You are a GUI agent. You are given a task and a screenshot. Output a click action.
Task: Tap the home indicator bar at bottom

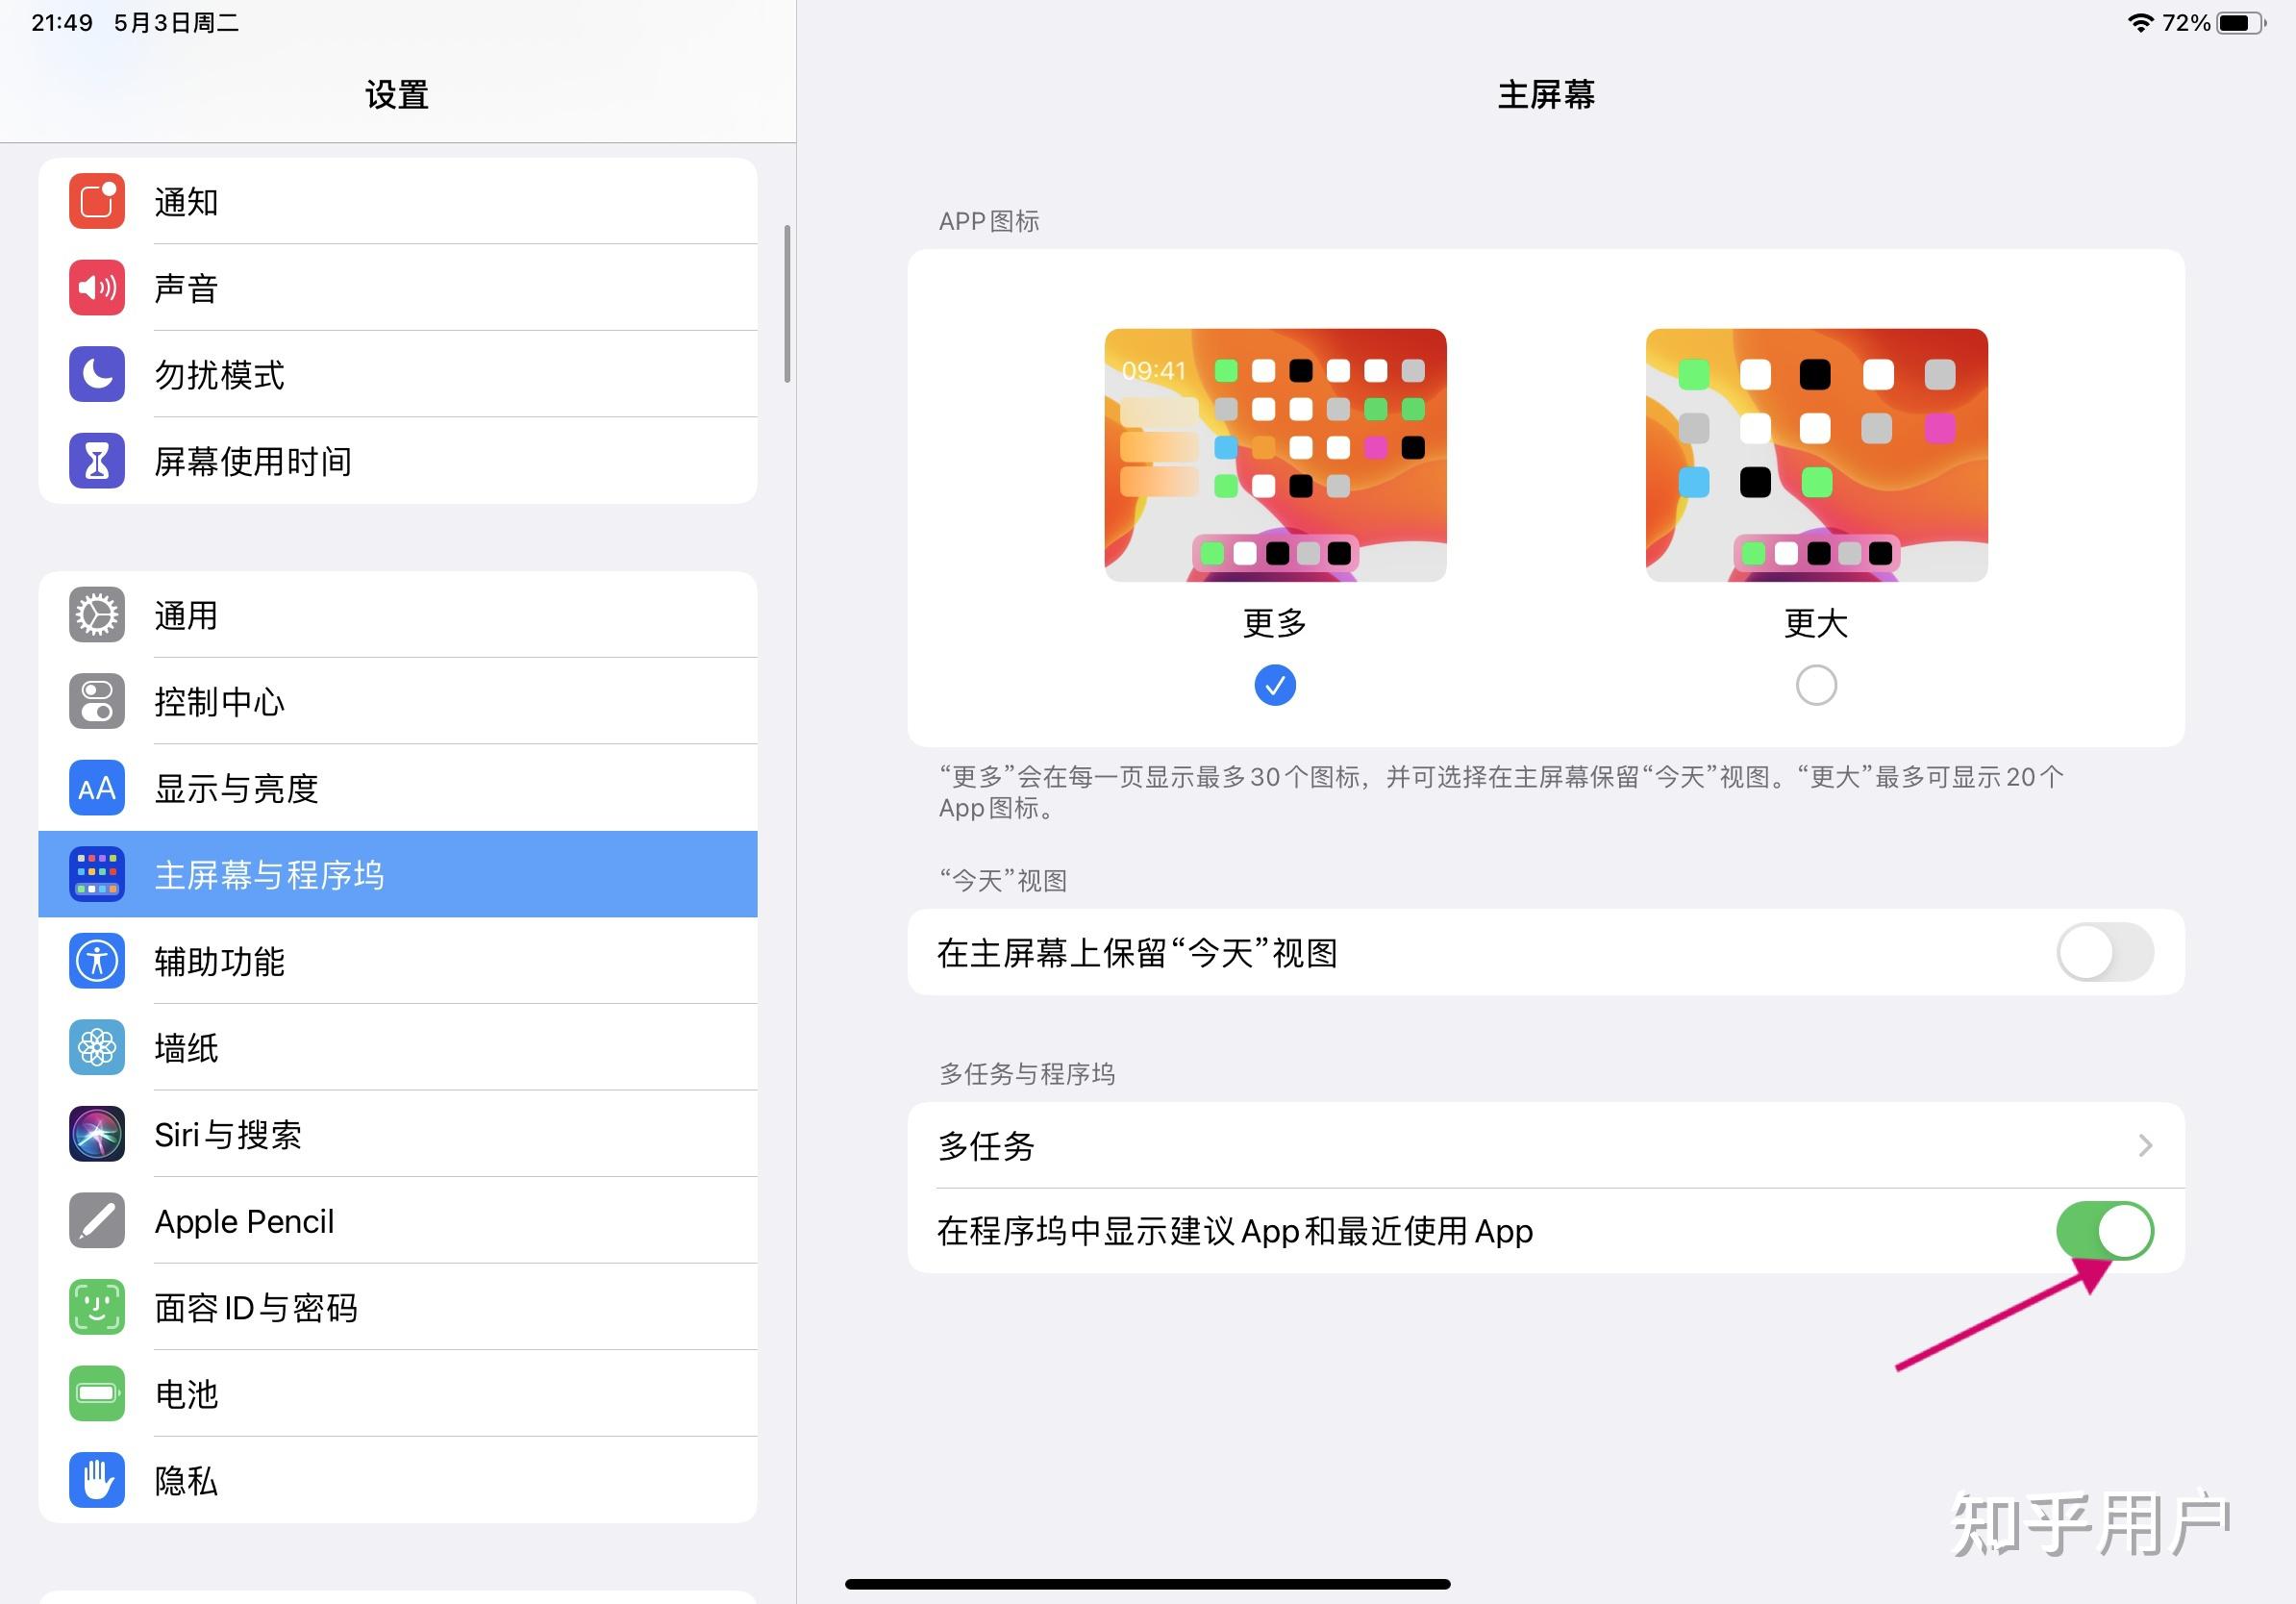(1147, 1584)
